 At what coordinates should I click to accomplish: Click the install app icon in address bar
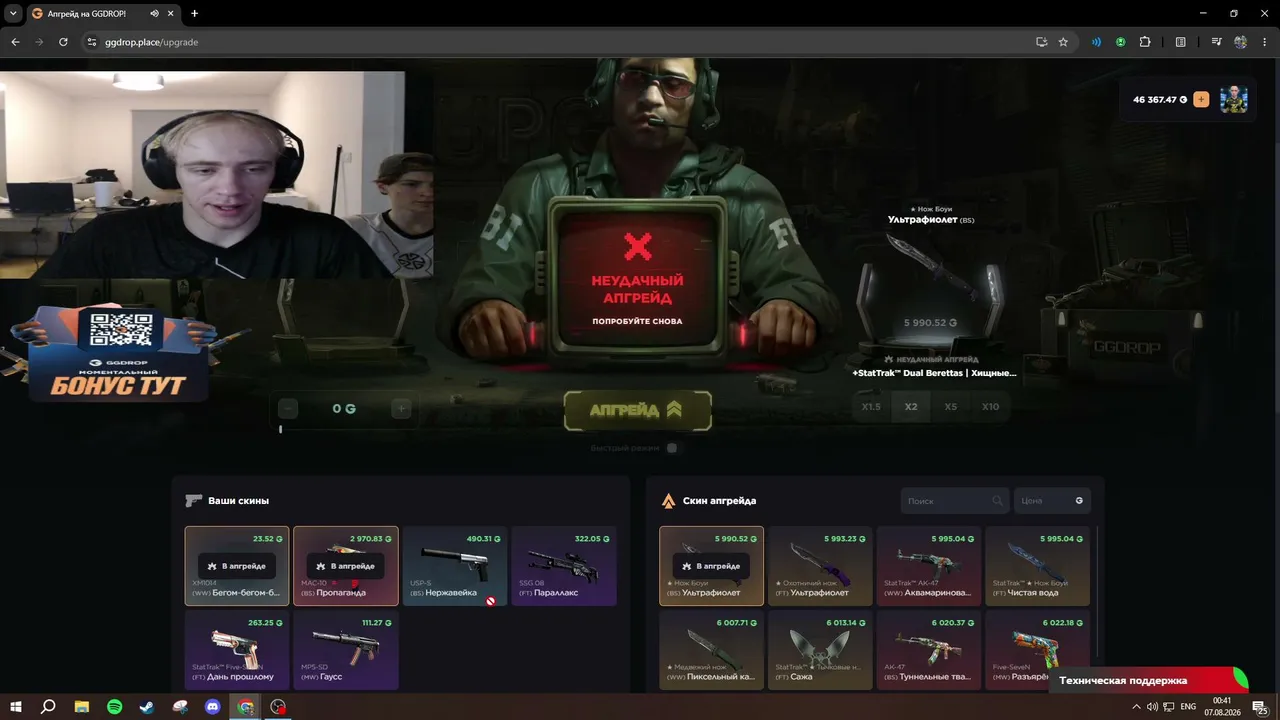(x=1041, y=42)
